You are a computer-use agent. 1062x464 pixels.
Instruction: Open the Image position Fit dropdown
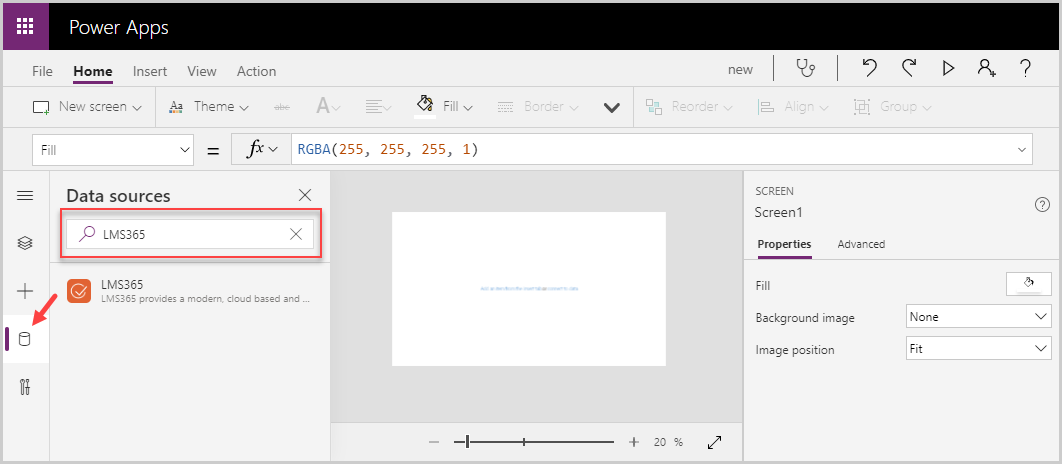[977, 349]
